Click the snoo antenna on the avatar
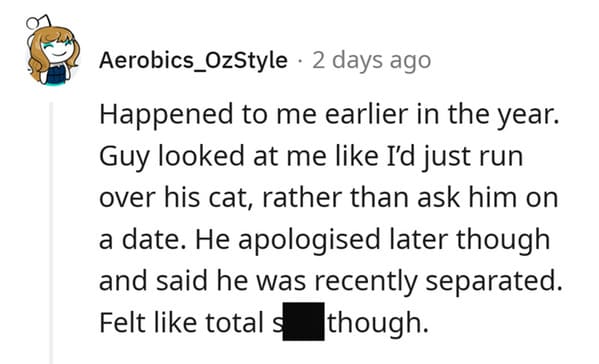The height and width of the screenshot is (364, 599). [37, 22]
